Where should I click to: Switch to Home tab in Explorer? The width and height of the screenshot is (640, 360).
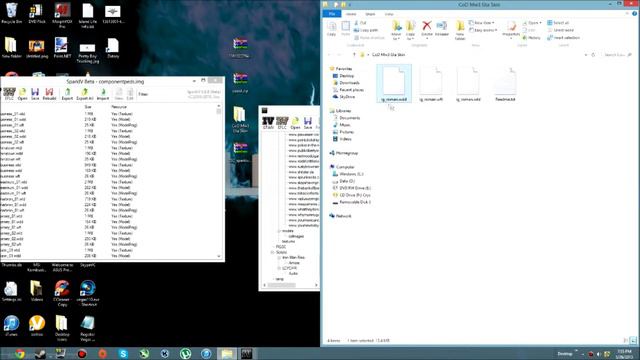pyautogui.click(x=351, y=14)
